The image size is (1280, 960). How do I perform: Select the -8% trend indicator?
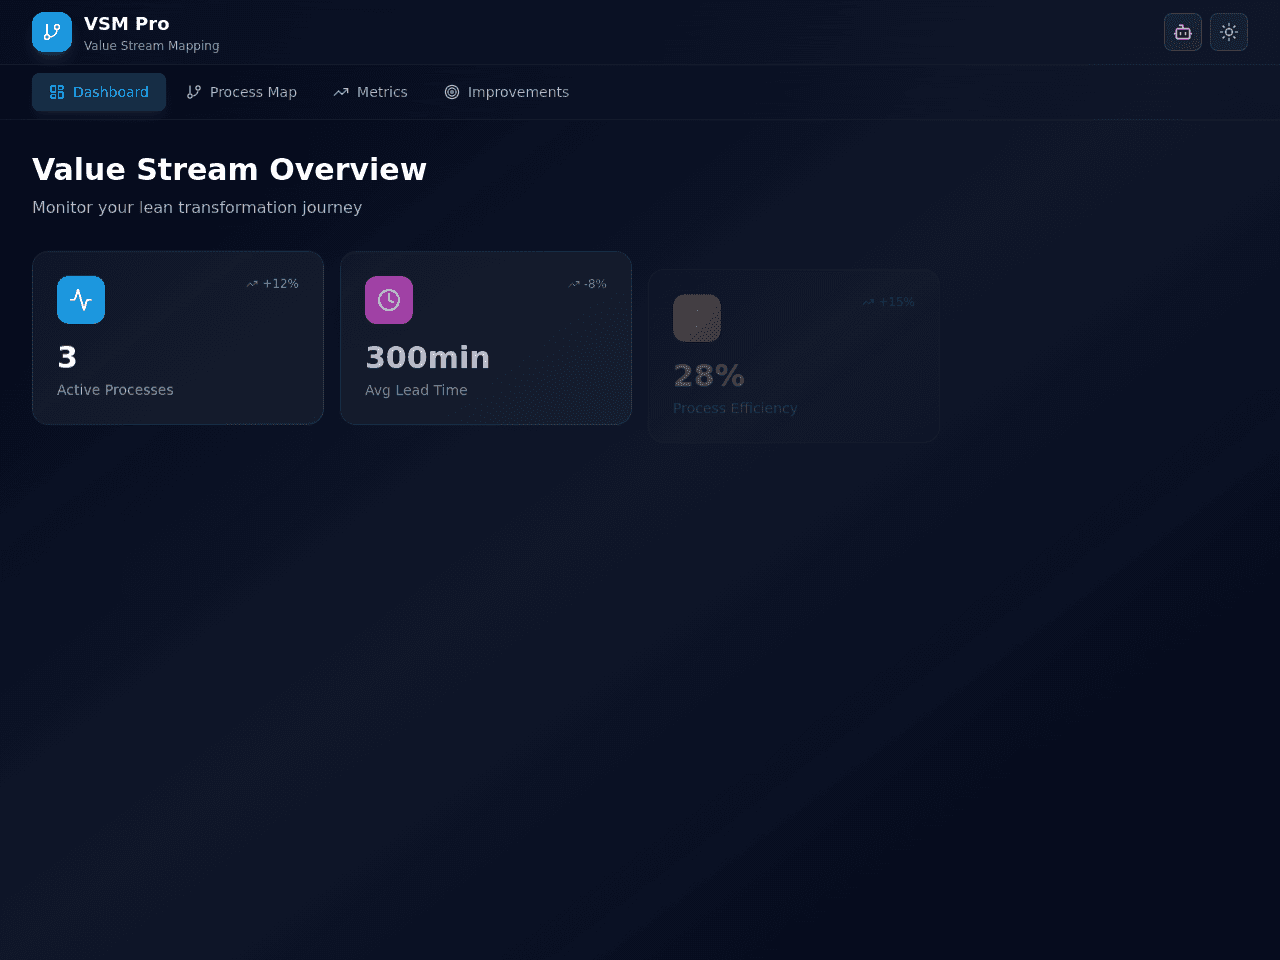[x=587, y=284]
